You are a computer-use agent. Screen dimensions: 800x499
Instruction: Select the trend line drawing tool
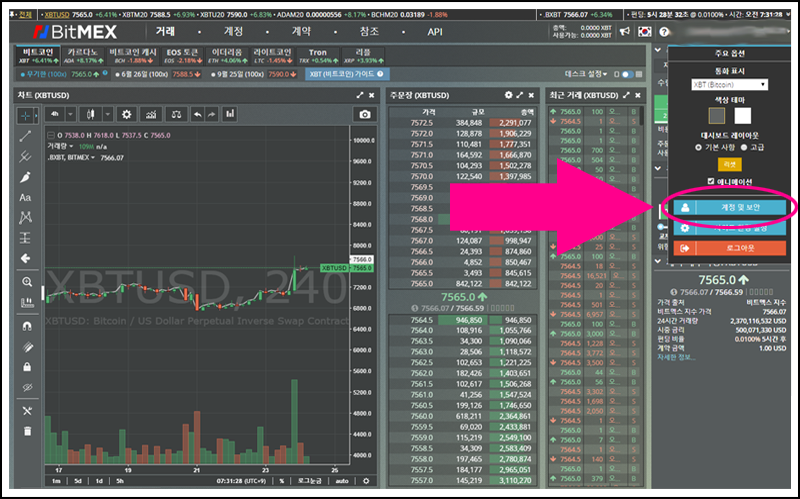25,136
